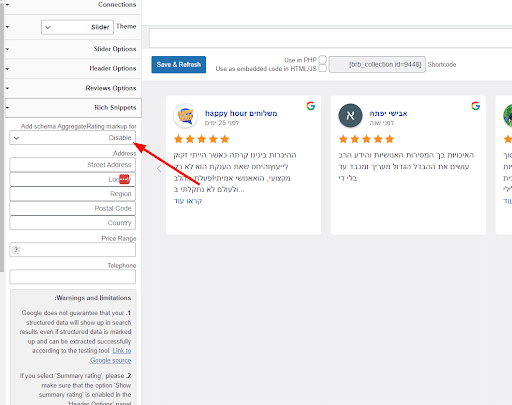Click the Price Range help question icon
512x405 pixels.
click(x=16, y=250)
